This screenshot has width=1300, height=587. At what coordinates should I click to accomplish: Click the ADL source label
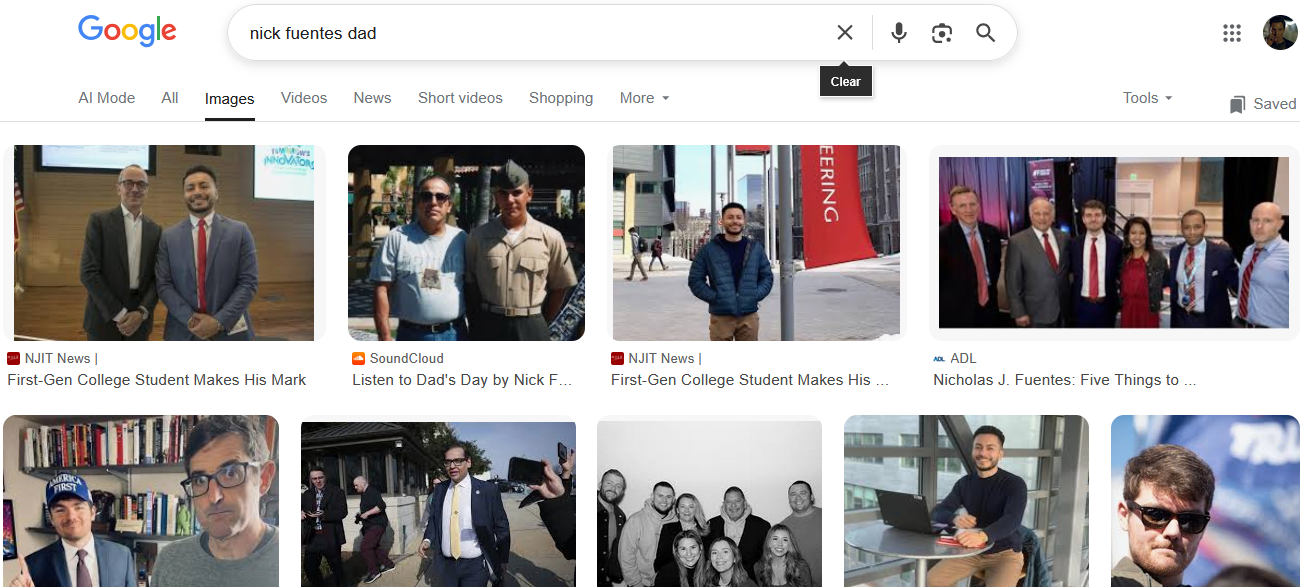pos(963,358)
